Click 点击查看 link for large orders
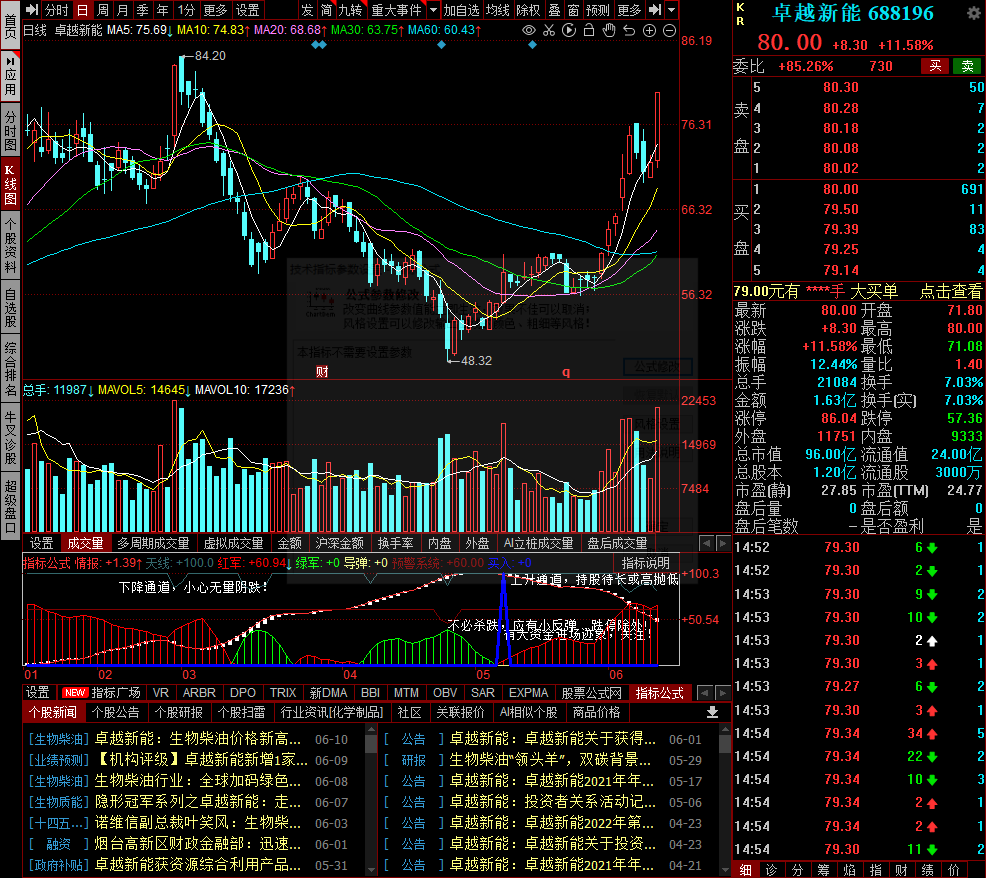986x878 pixels. tap(951, 291)
